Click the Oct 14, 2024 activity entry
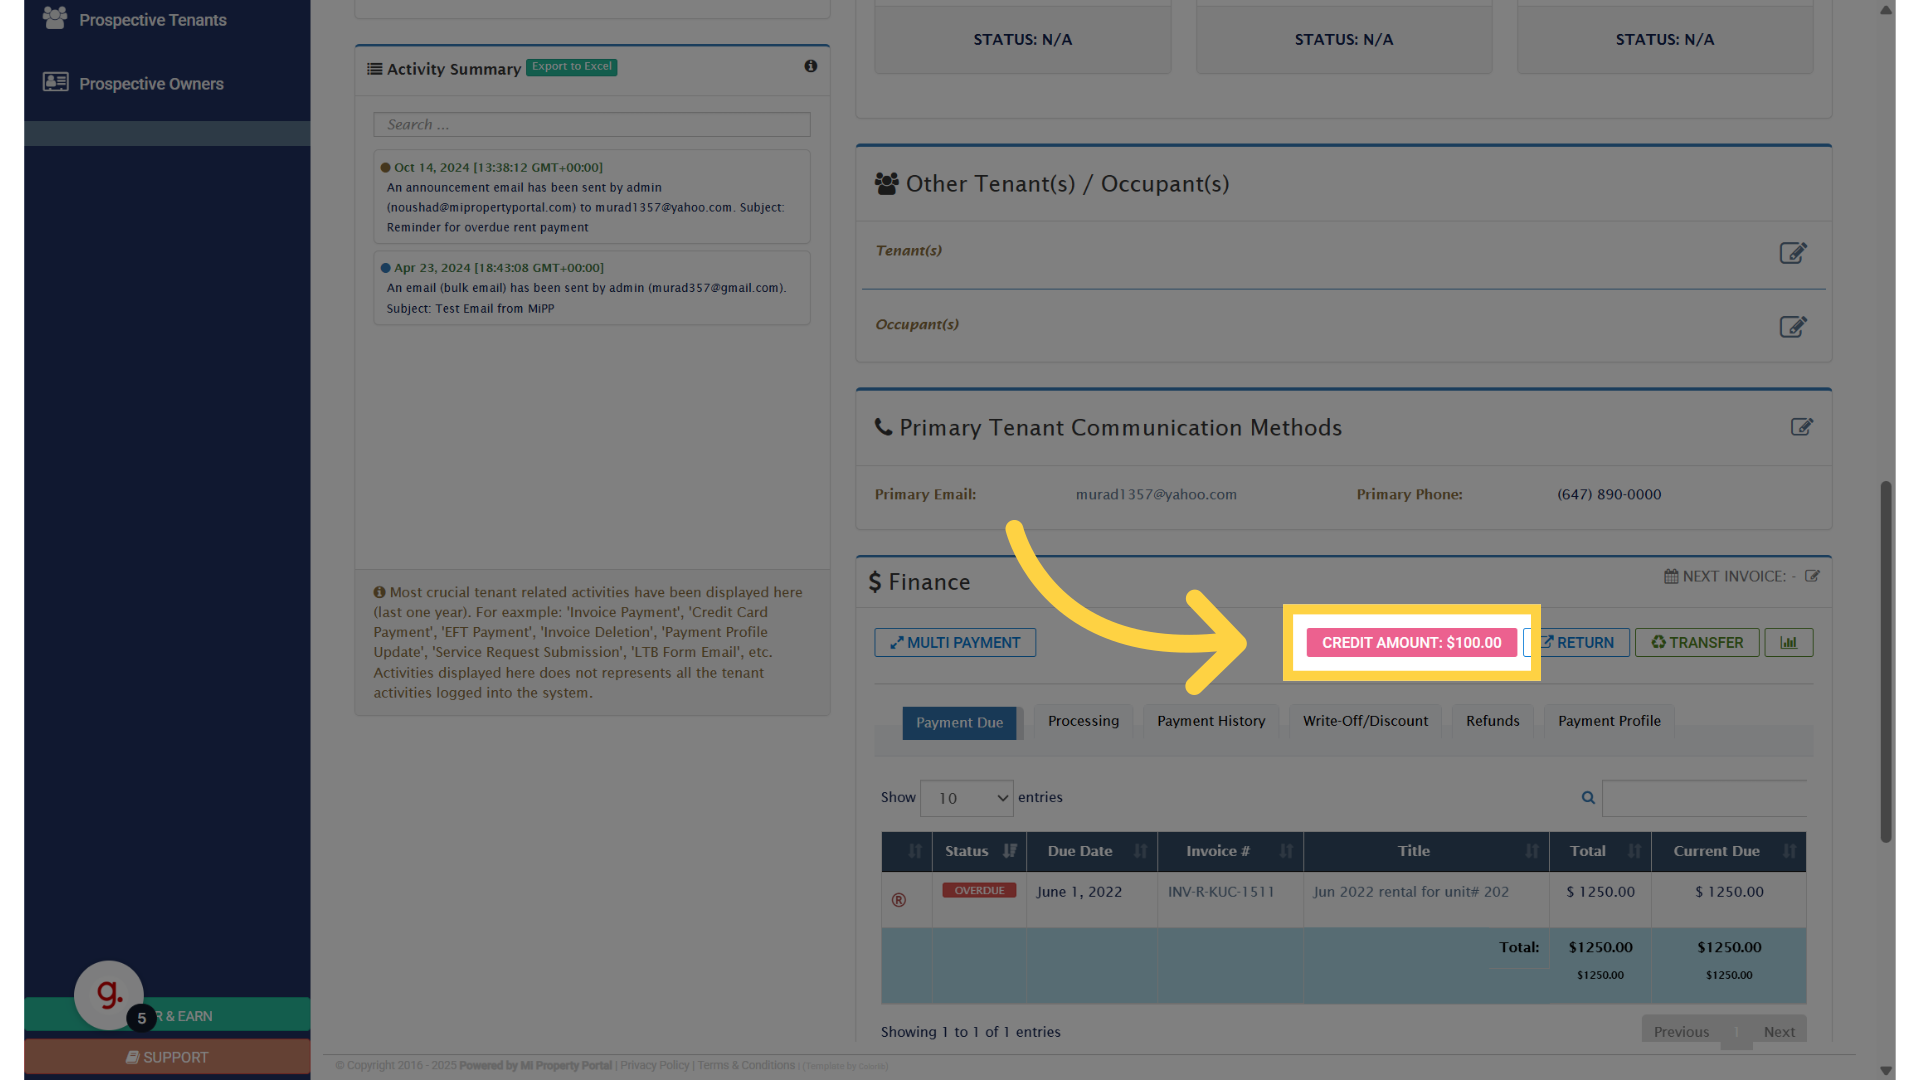This screenshot has height=1080, width=1920. (x=591, y=197)
